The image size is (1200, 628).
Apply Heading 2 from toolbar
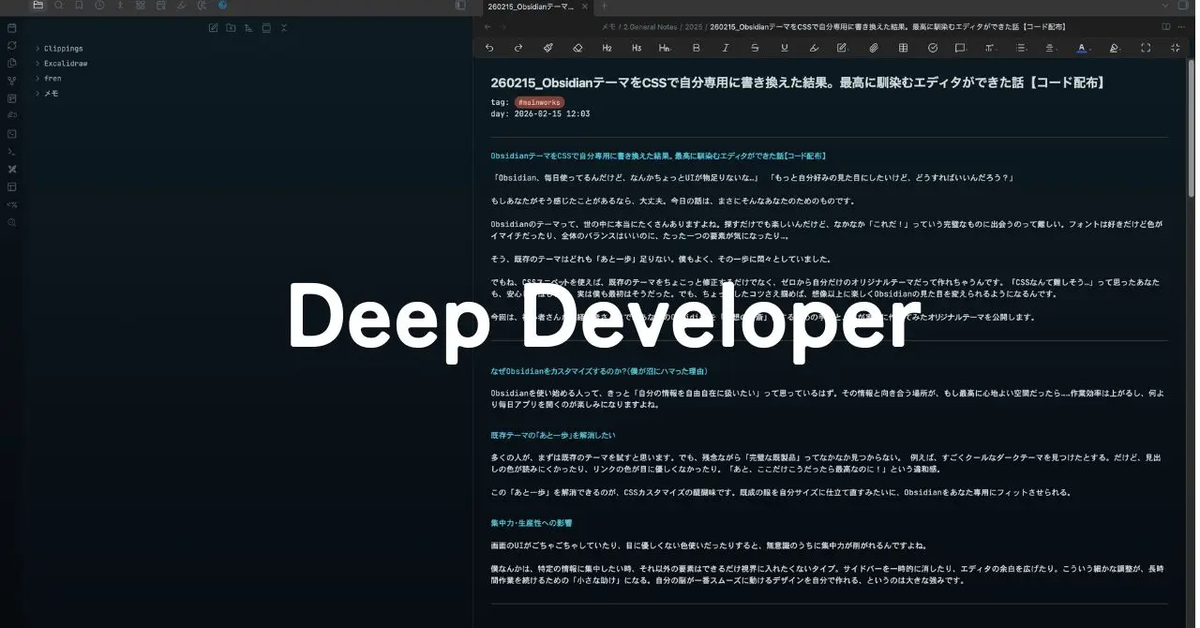tap(607, 47)
